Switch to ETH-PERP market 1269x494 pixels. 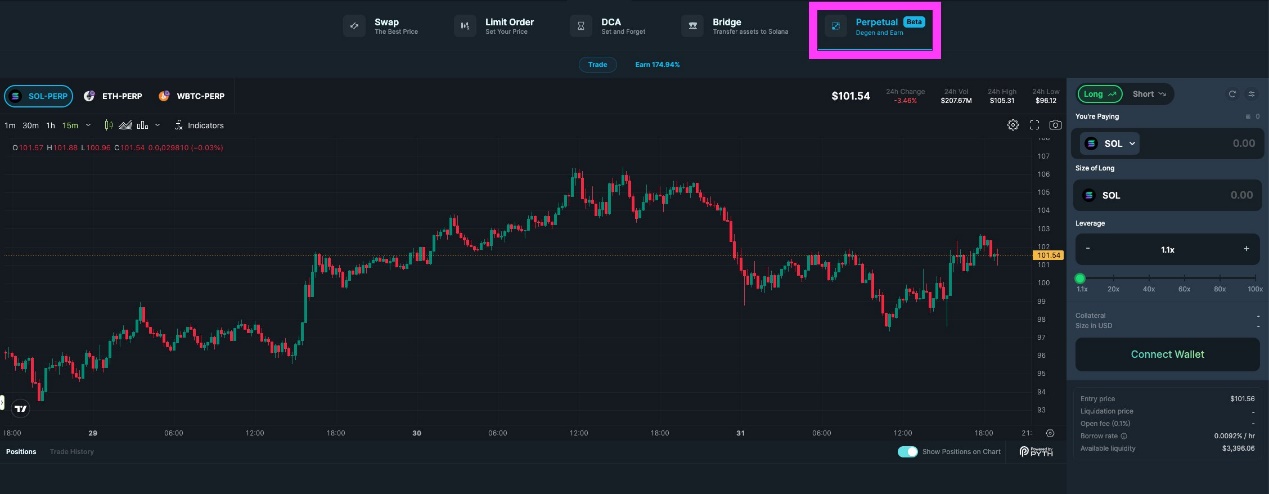coord(114,96)
